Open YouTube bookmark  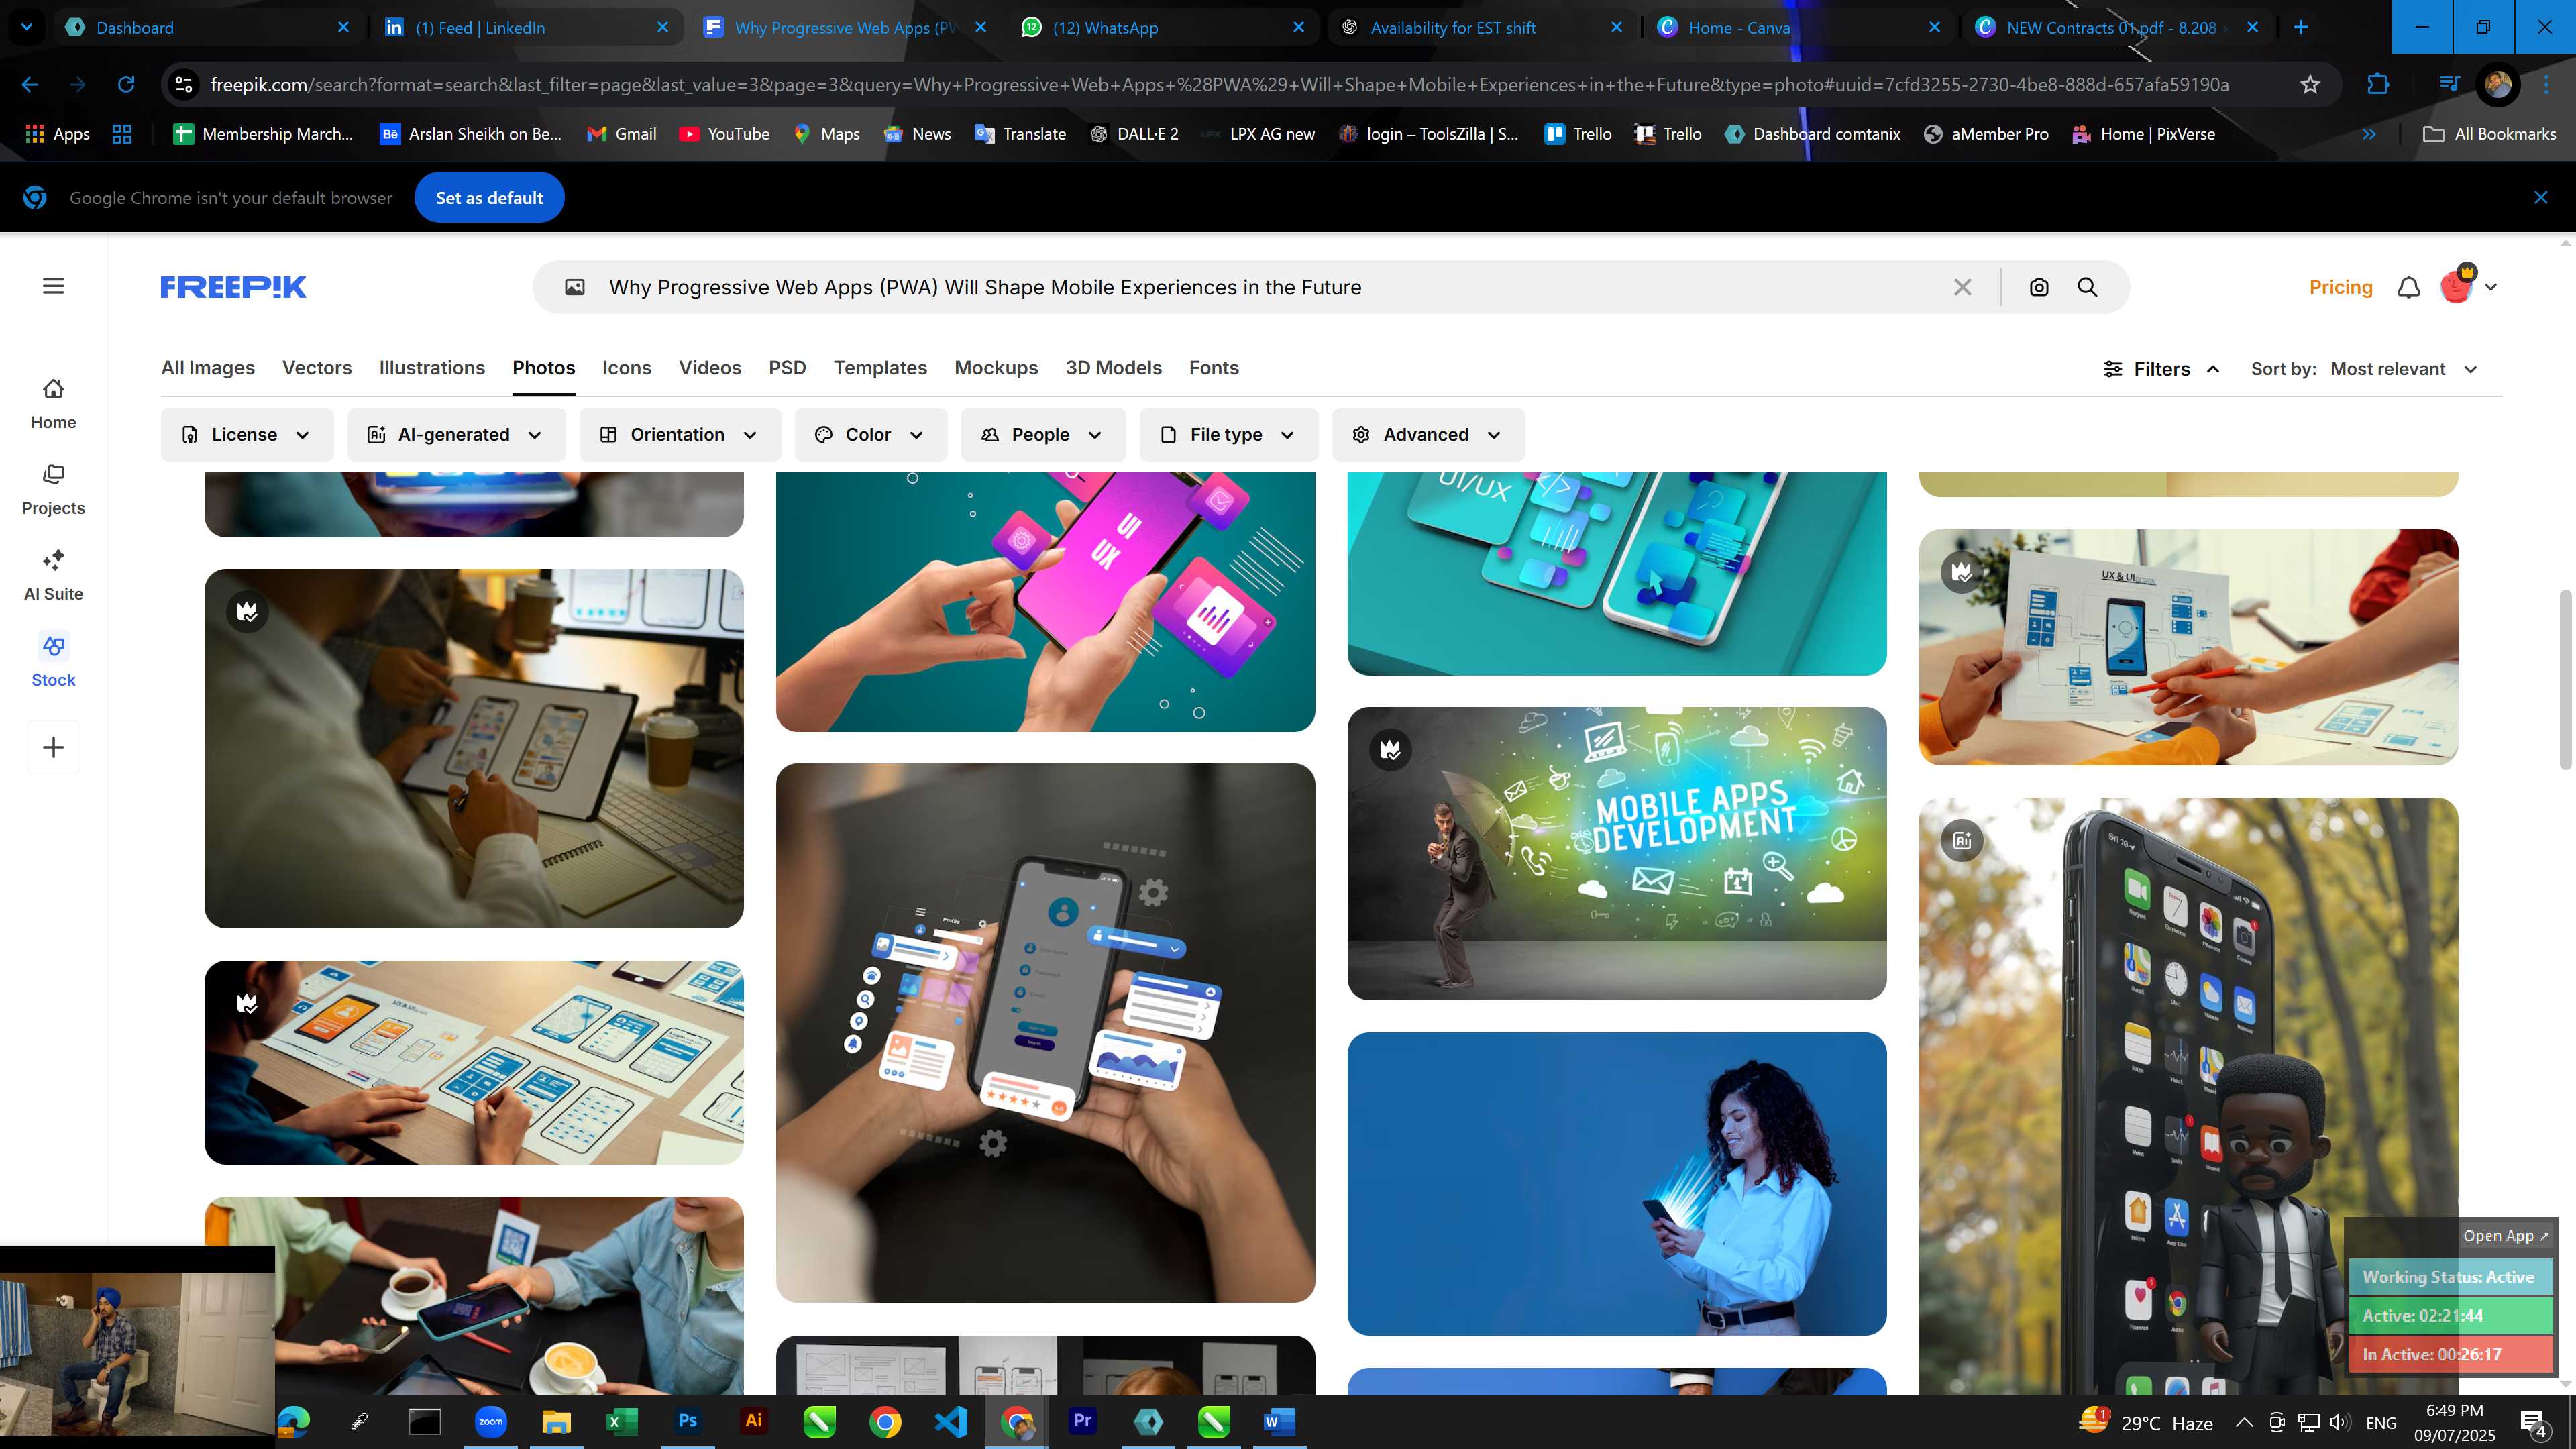pyautogui.click(x=724, y=134)
